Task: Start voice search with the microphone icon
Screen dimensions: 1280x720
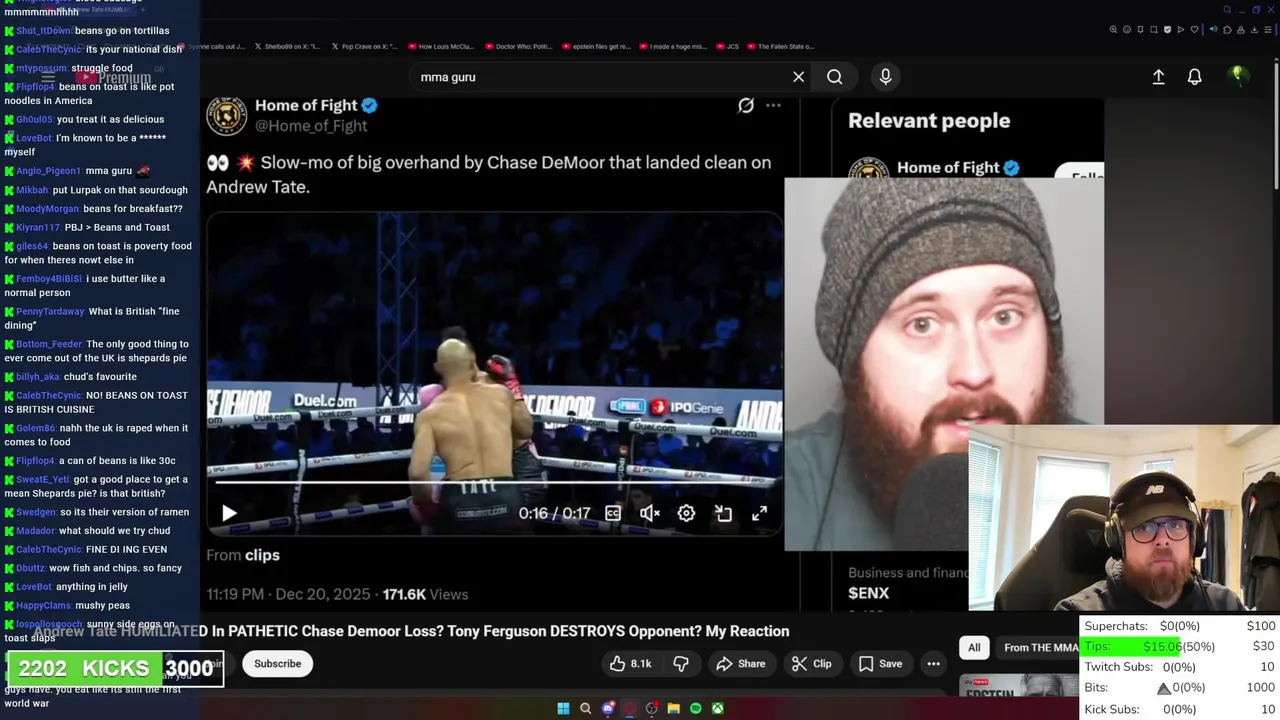Action: tap(885, 77)
